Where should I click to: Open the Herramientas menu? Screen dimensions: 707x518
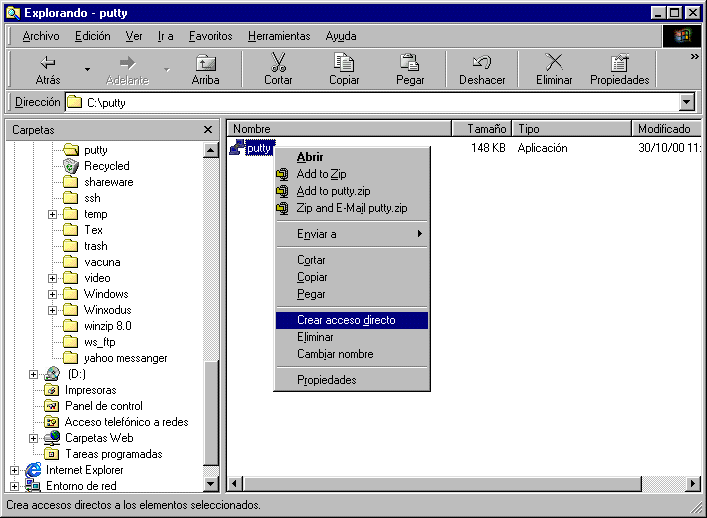tap(279, 36)
